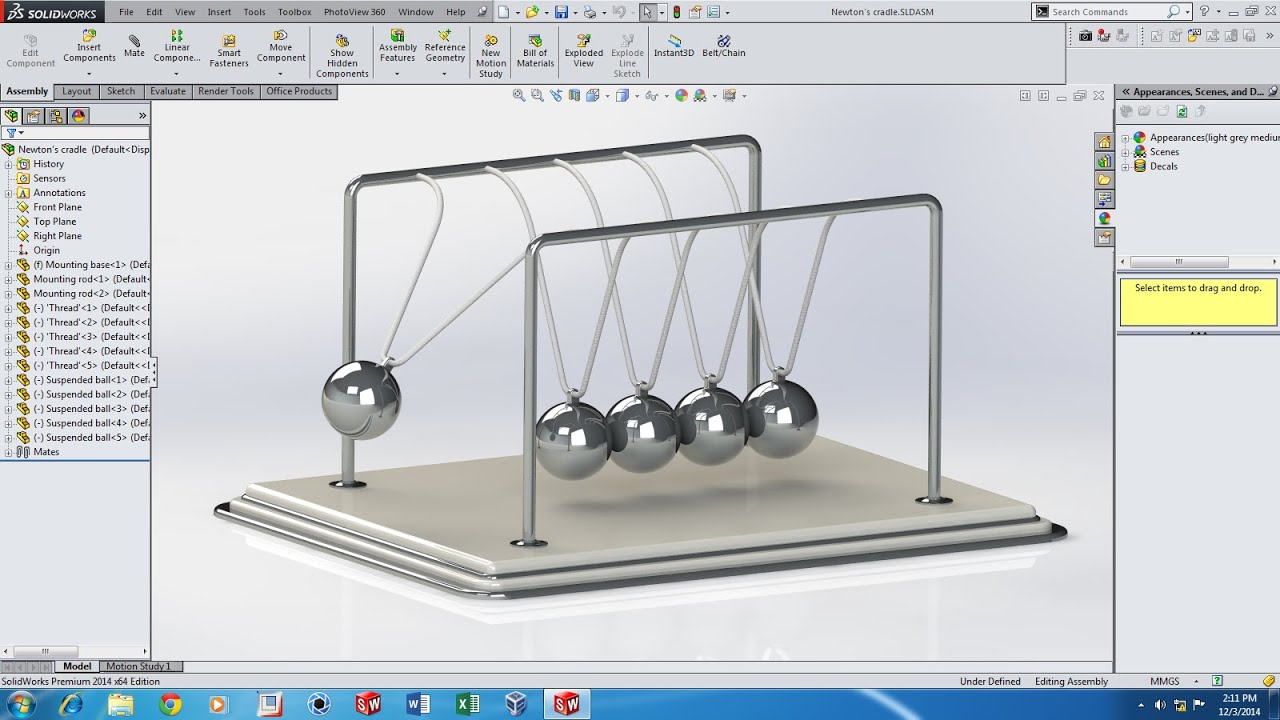The width and height of the screenshot is (1280, 720).
Task: Expand the Appearances node in task pane
Action: tap(1125, 138)
